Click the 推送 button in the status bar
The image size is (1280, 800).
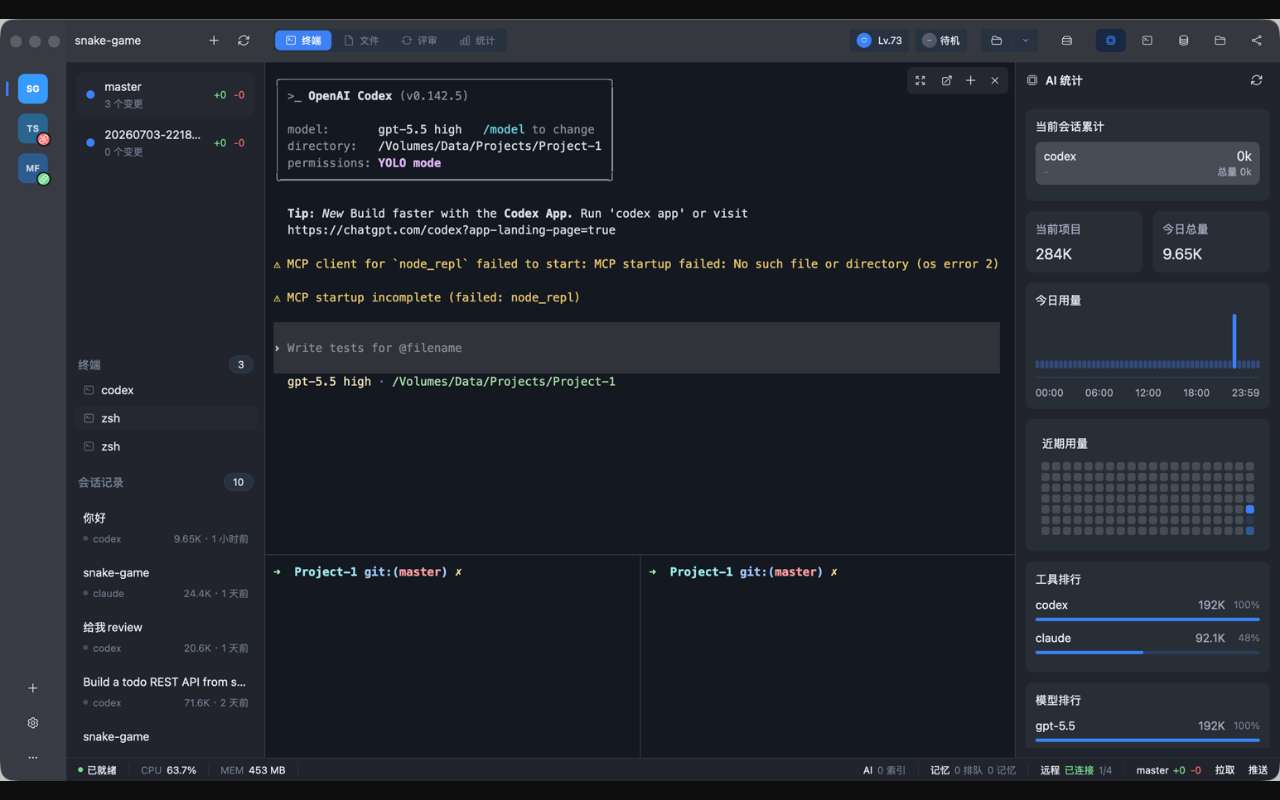[1258, 770]
